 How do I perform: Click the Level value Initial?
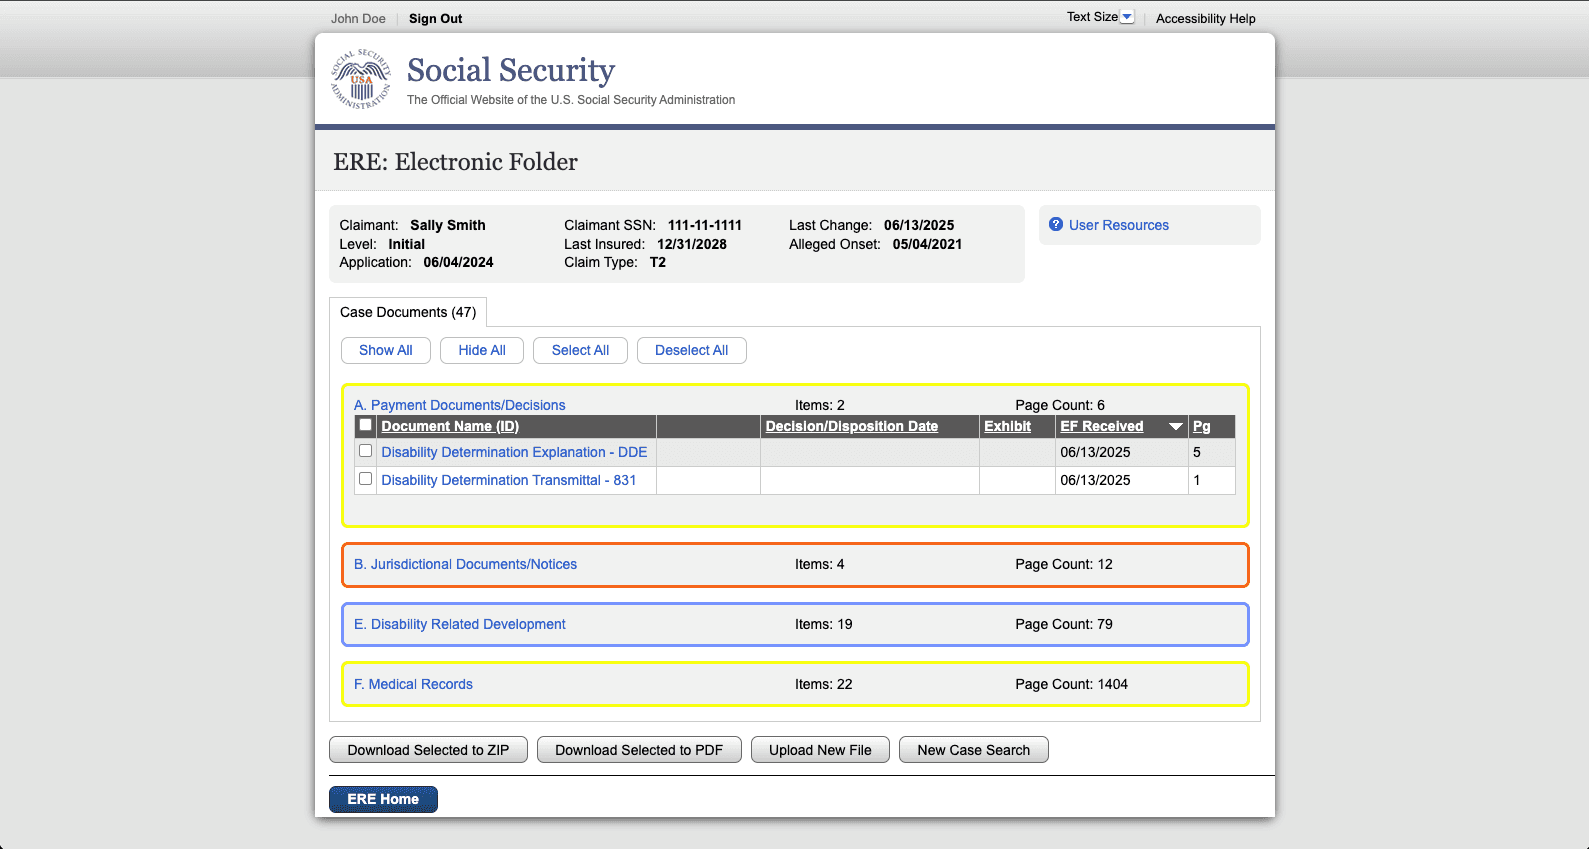pyautogui.click(x=407, y=244)
